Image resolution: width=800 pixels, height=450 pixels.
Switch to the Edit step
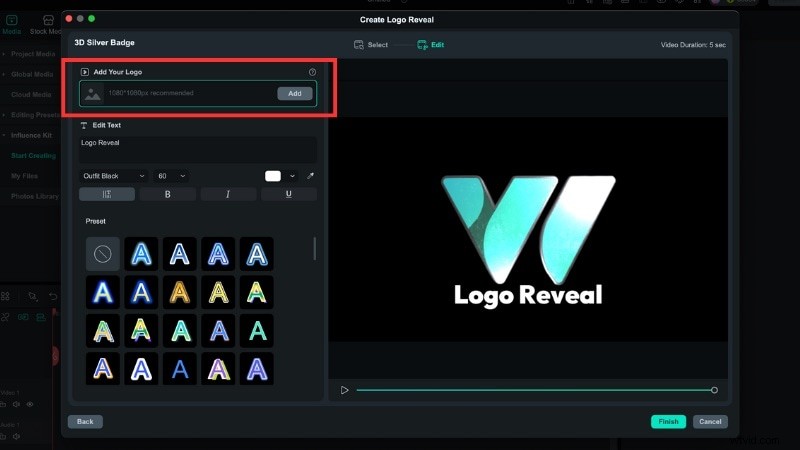431,45
